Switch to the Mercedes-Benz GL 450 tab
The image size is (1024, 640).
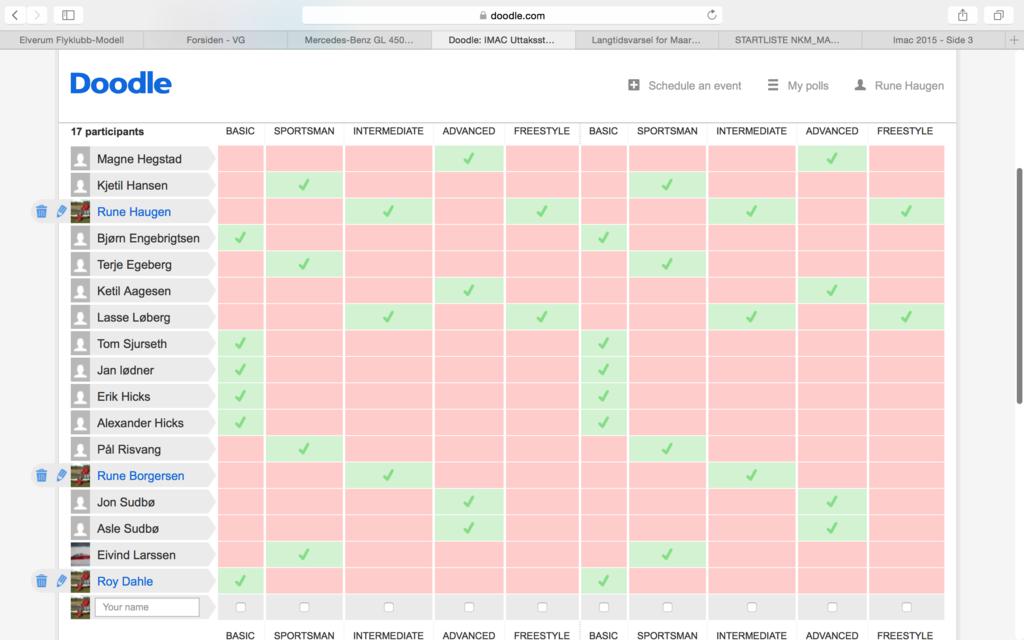(358, 40)
